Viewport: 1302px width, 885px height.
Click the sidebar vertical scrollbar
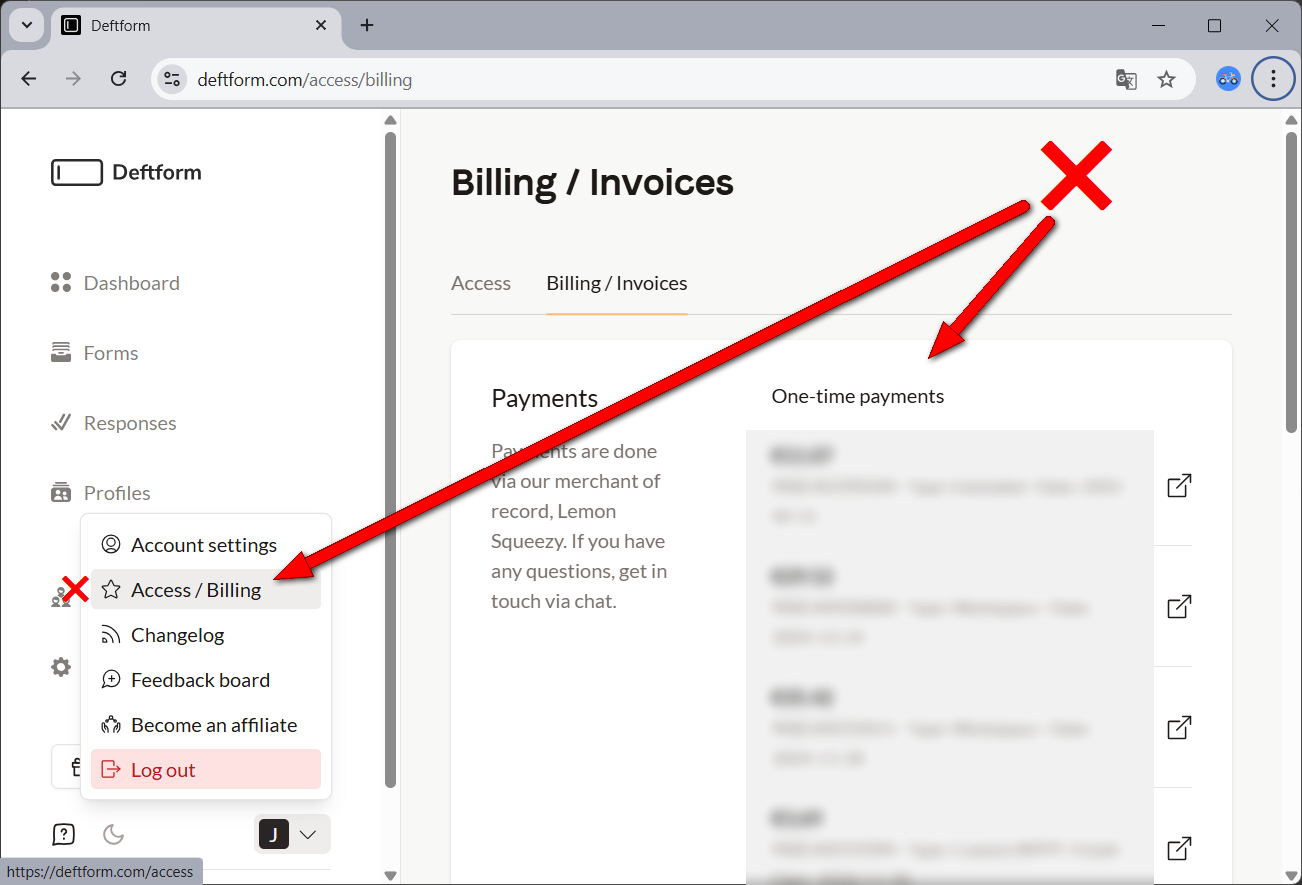390,460
